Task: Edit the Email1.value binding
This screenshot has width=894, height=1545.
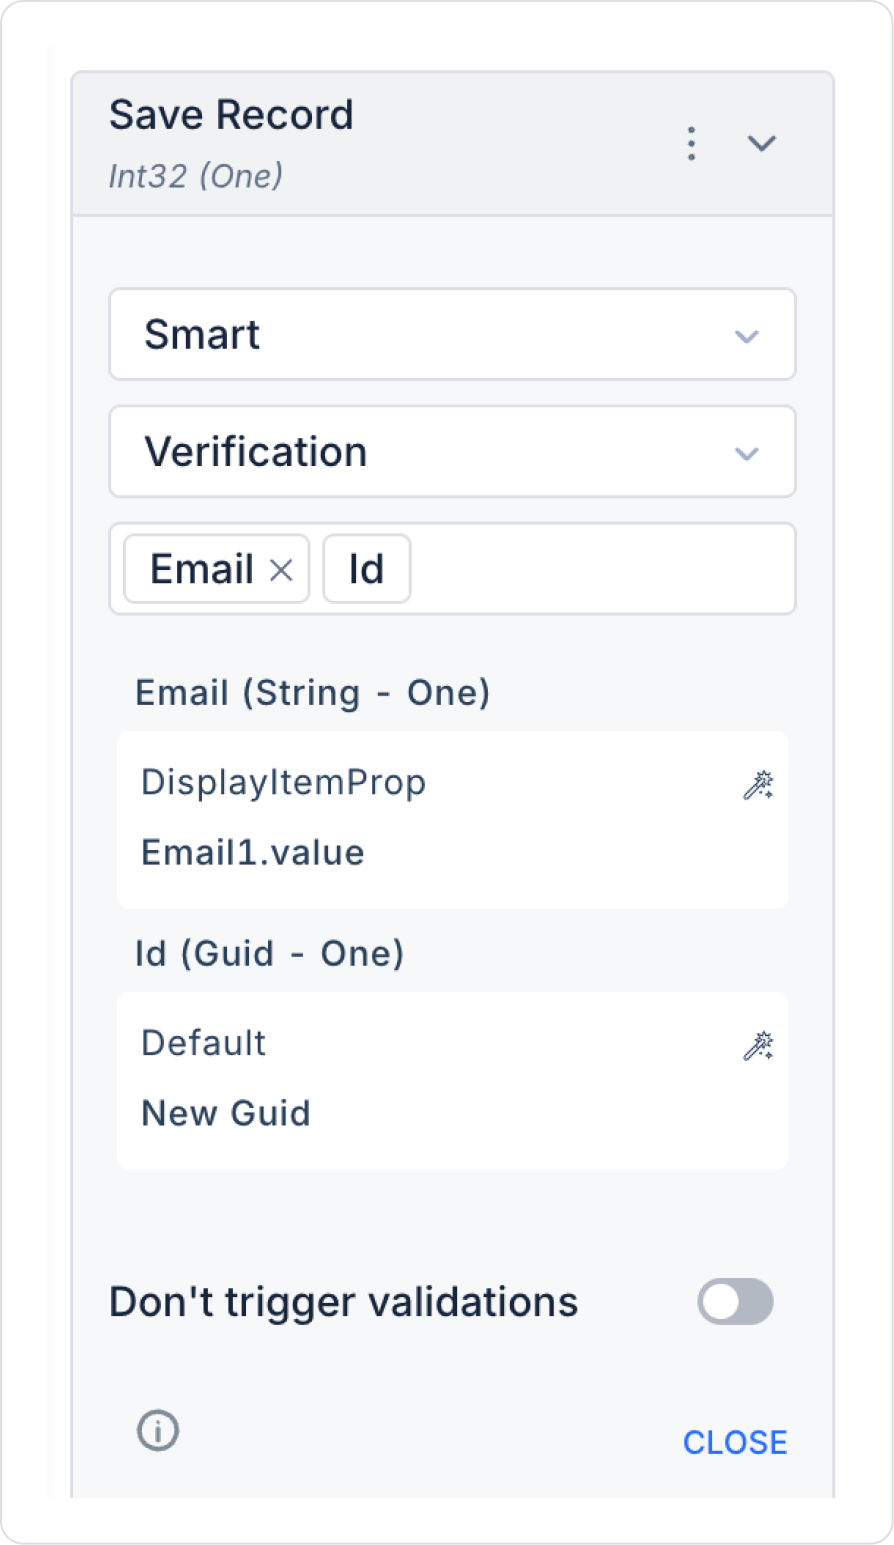Action: coord(253,853)
